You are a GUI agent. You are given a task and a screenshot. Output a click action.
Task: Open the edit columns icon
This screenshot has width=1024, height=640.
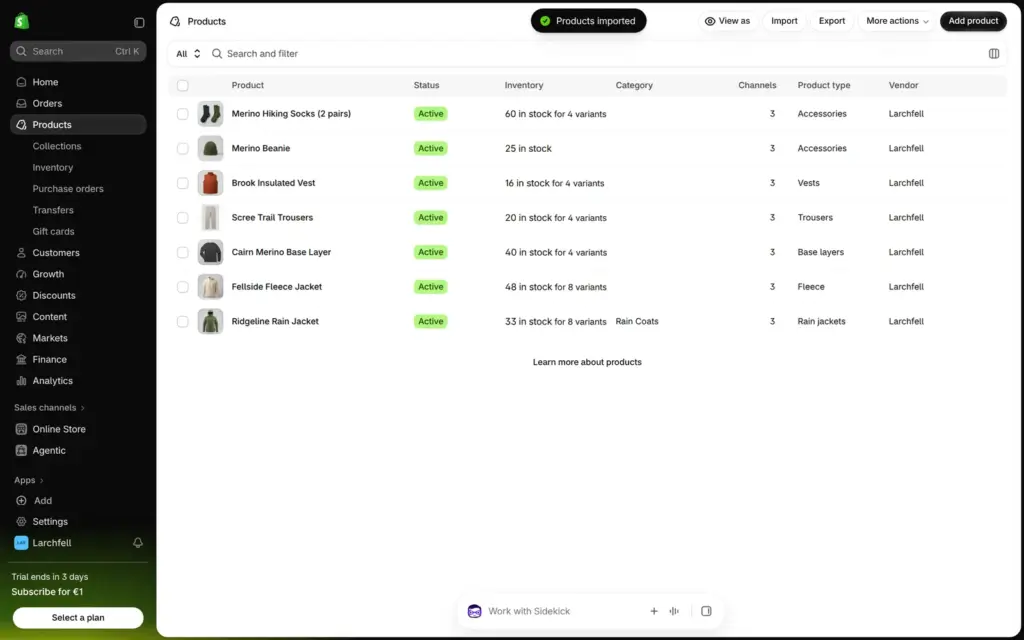993,54
